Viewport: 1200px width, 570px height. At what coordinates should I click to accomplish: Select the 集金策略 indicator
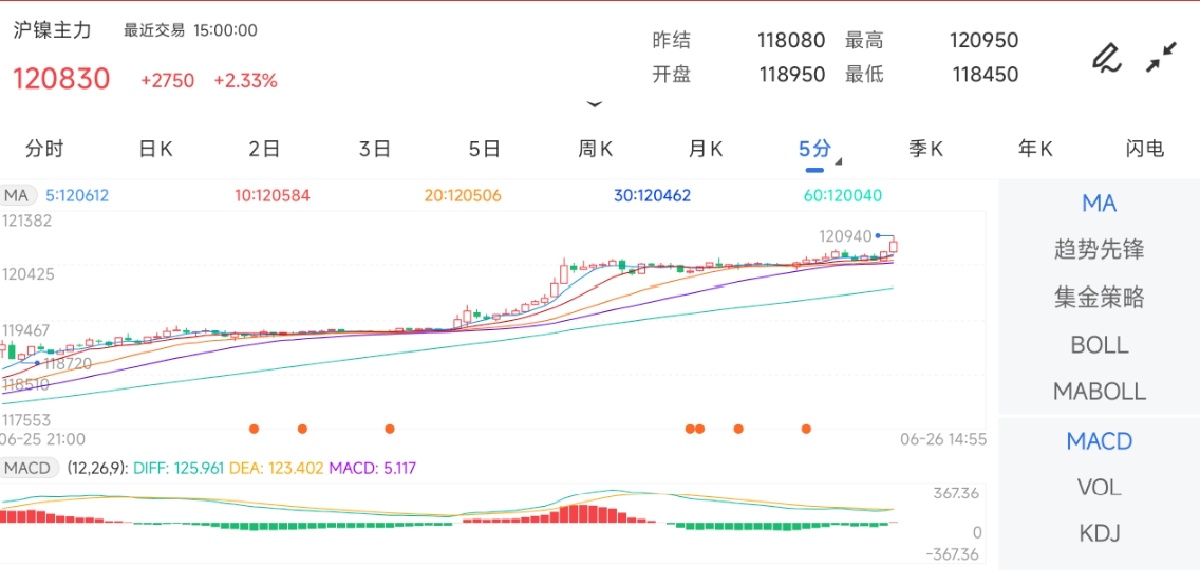click(x=1099, y=297)
